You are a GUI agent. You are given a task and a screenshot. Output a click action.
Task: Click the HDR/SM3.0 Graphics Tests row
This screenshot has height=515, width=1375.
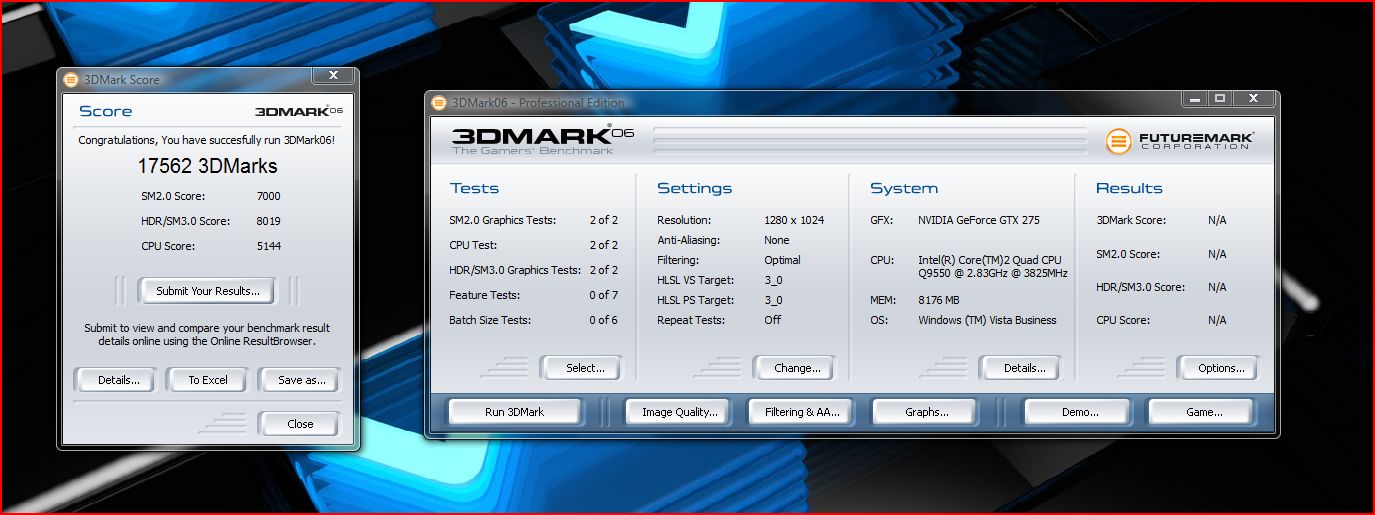[534, 270]
